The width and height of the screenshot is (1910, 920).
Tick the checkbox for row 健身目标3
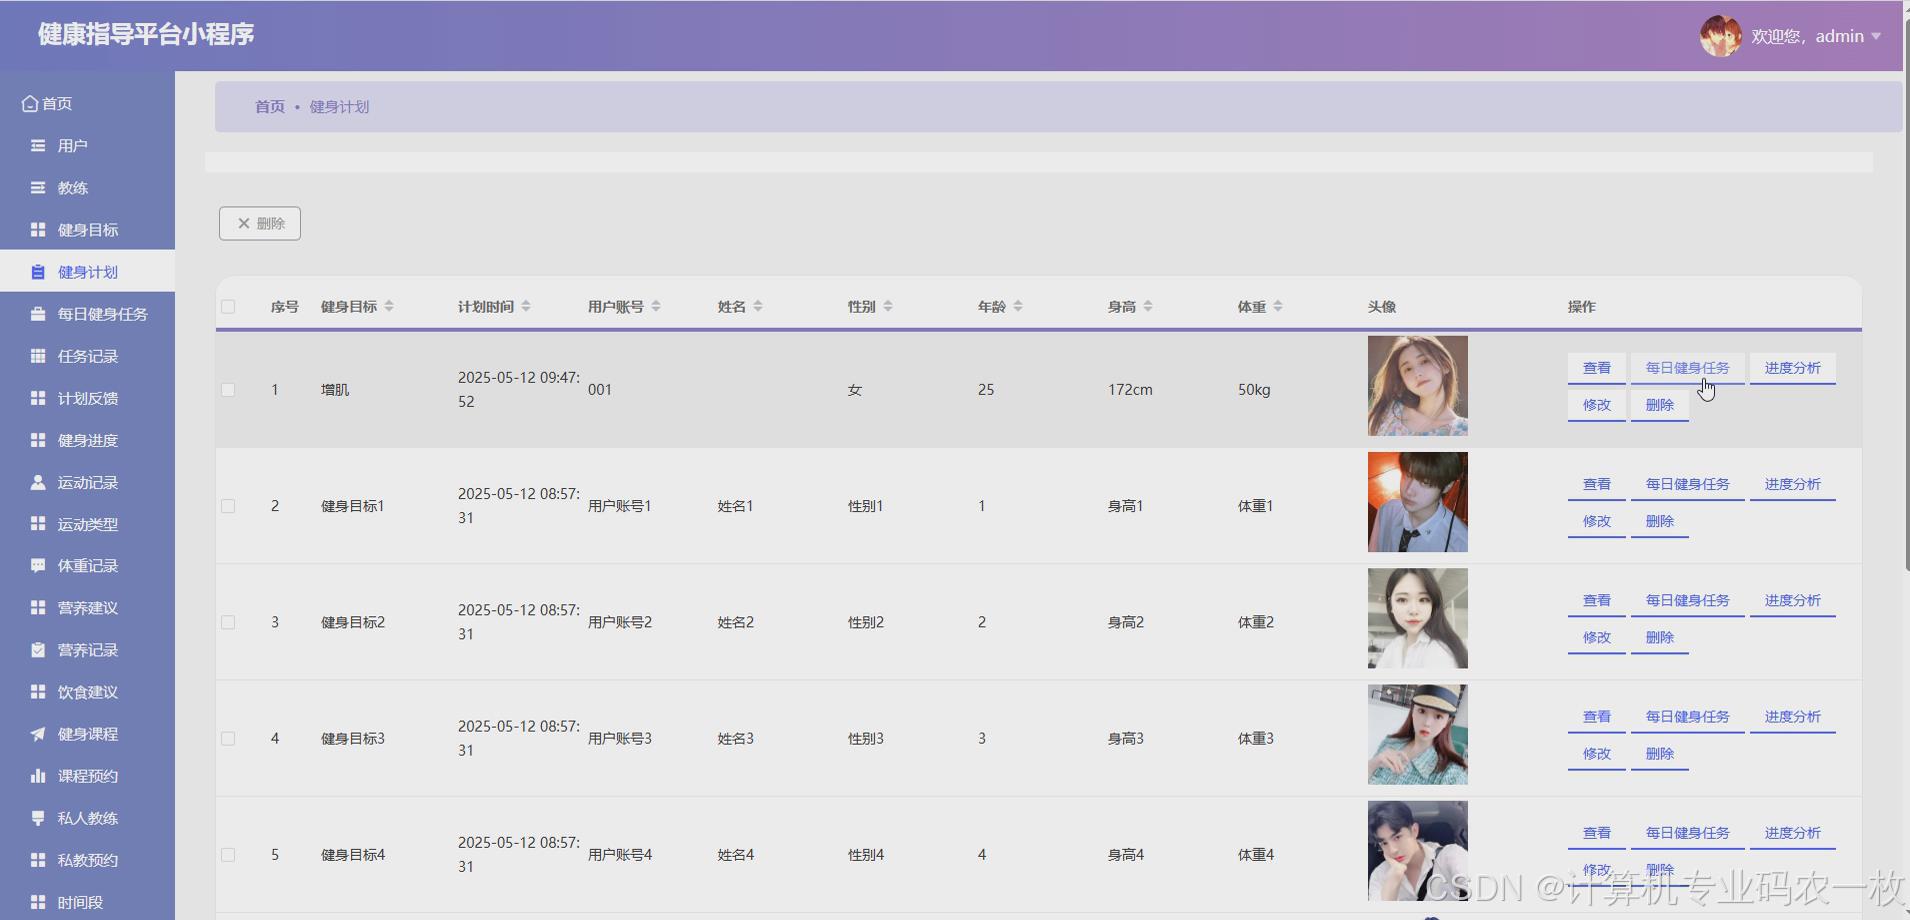click(x=228, y=739)
